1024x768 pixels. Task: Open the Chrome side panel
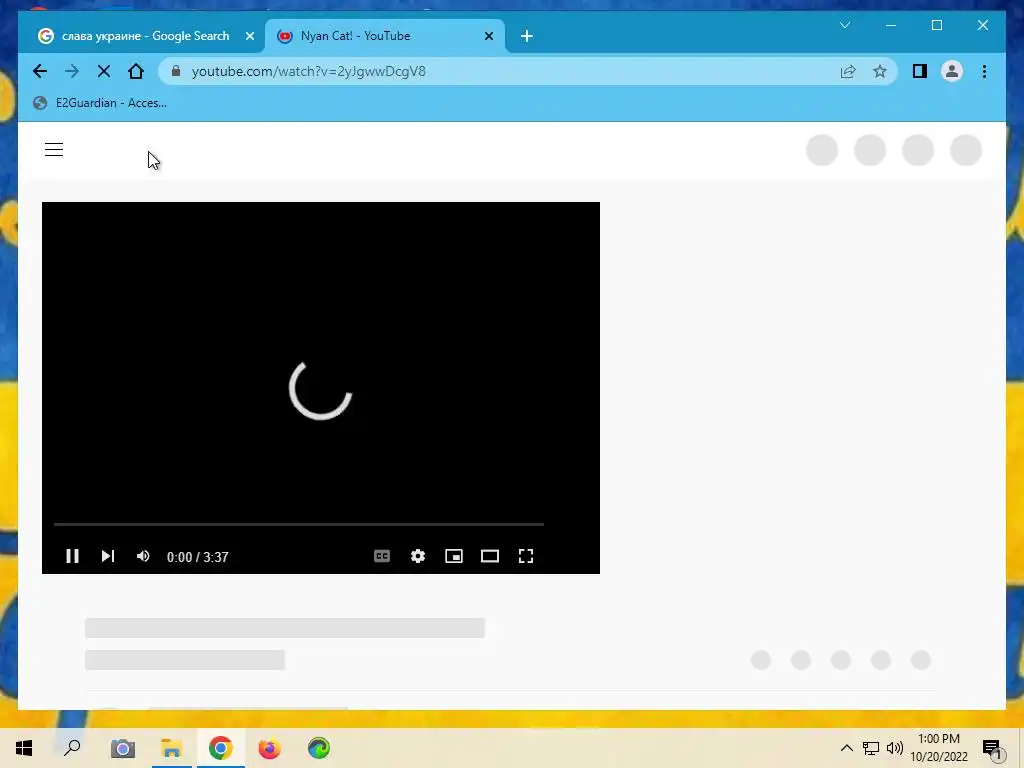tap(920, 71)
